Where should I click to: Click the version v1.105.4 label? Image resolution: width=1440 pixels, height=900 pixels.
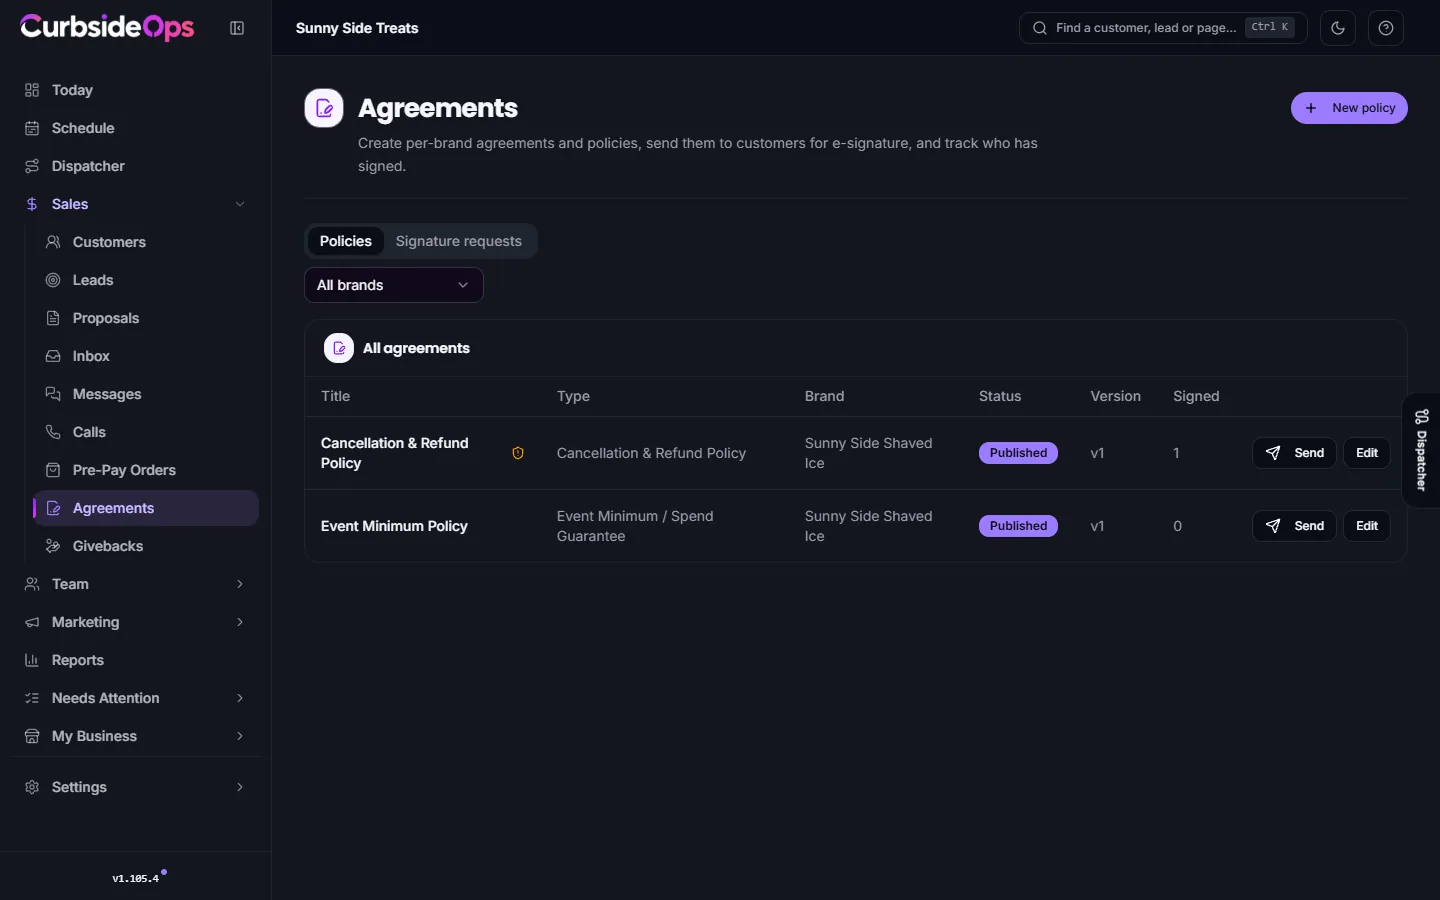click(x=135, y=878)
